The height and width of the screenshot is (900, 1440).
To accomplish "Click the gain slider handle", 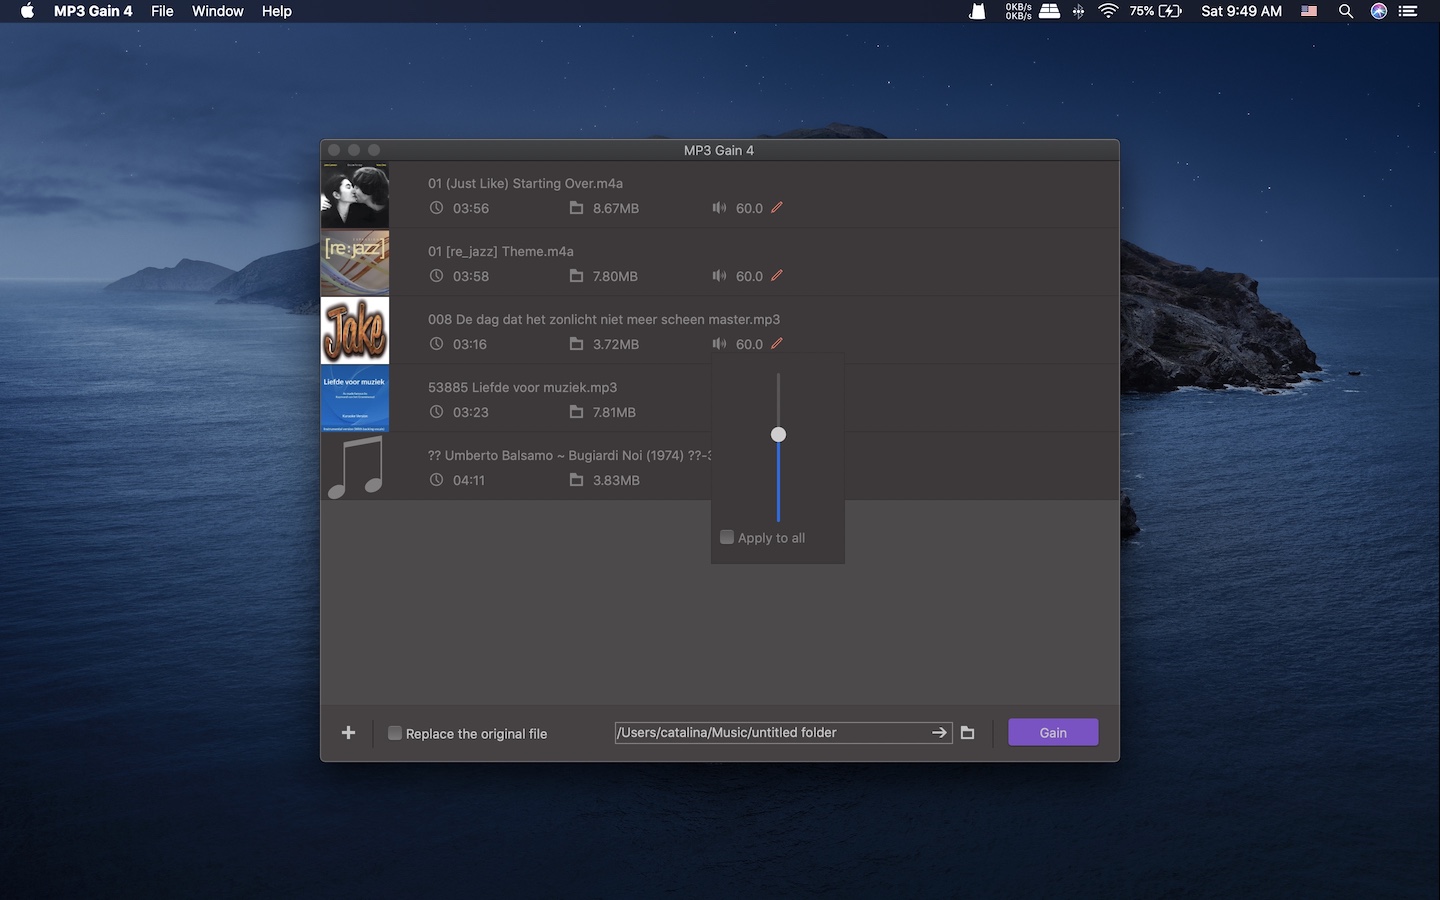I will tap(778, 434).
